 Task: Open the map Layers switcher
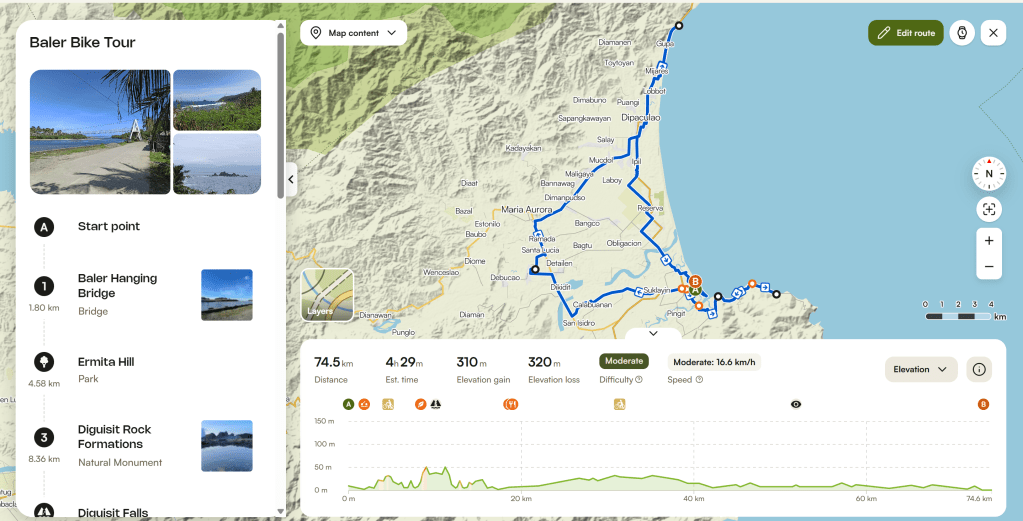(x=328, y=295)
